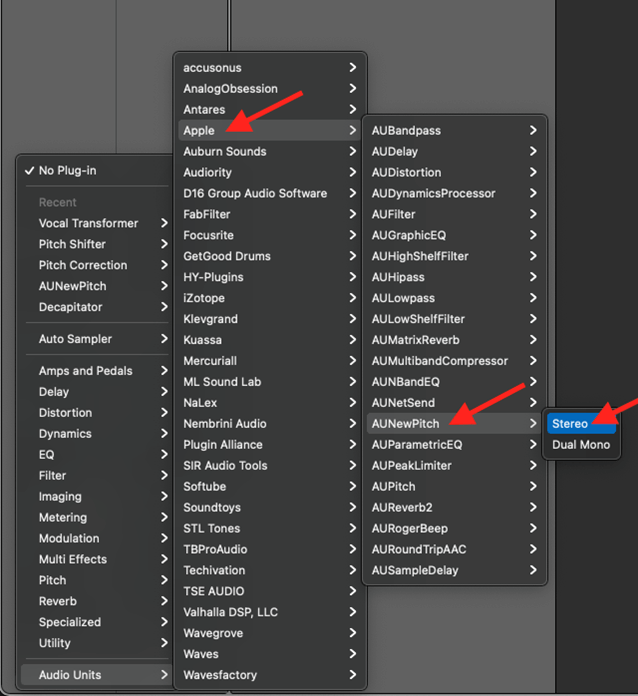Choose Dual Mono for AUNewPitch
638x696 pixels.
[580, 445]
